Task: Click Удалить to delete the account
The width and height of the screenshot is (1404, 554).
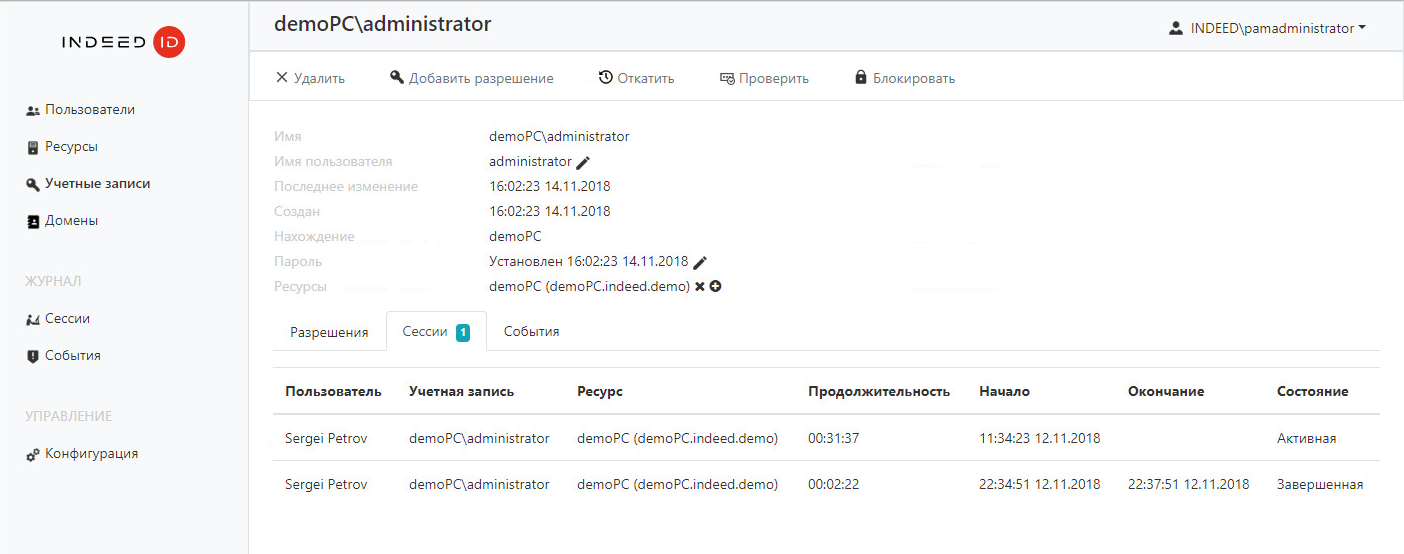Action: [x=310, y=78]
